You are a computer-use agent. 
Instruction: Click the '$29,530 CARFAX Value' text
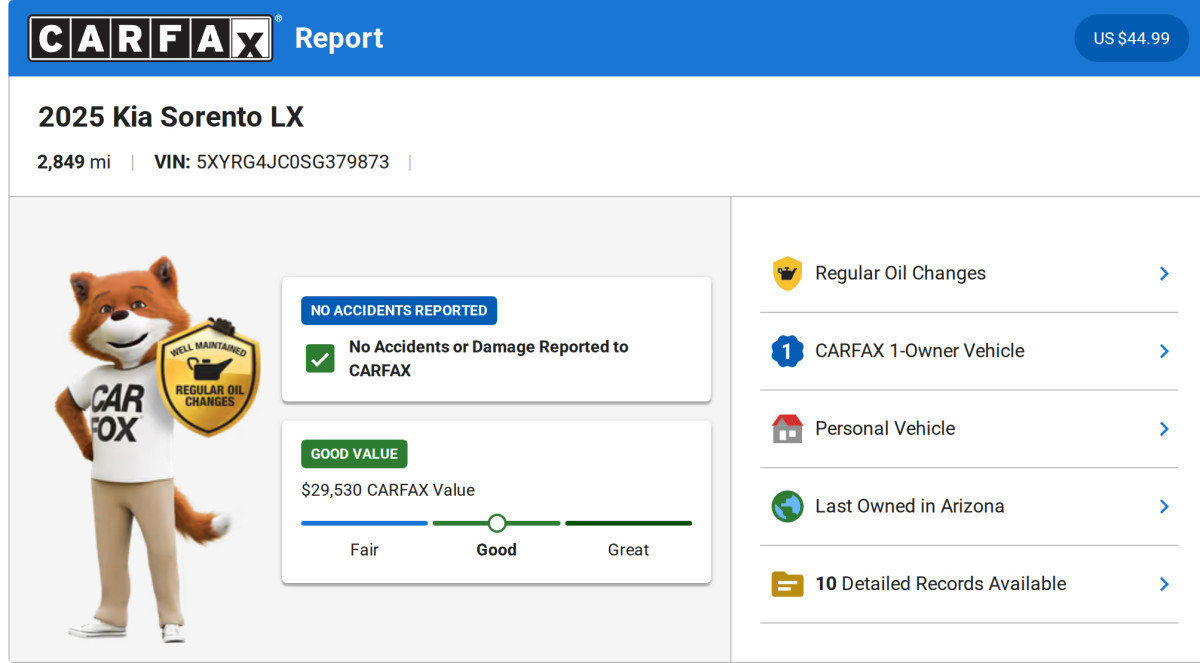[388, 490]
